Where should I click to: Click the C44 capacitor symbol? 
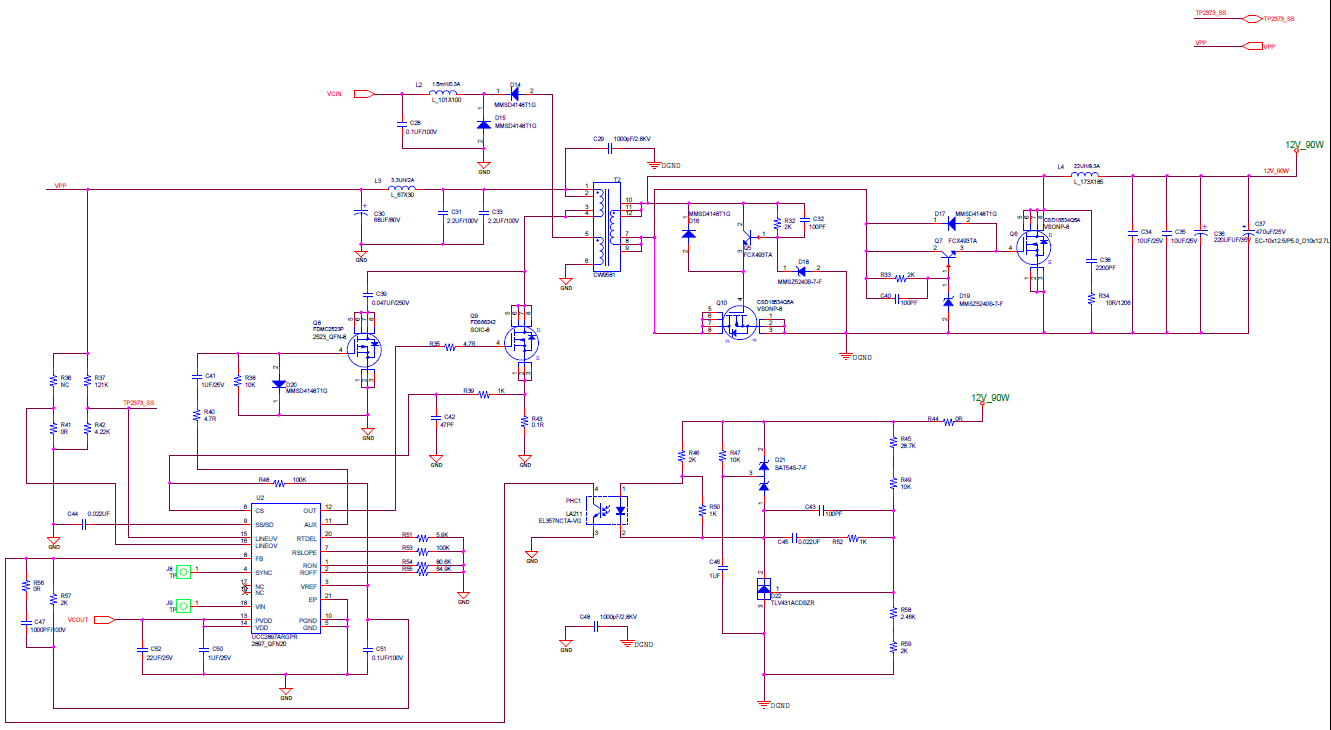pos(84,522)
